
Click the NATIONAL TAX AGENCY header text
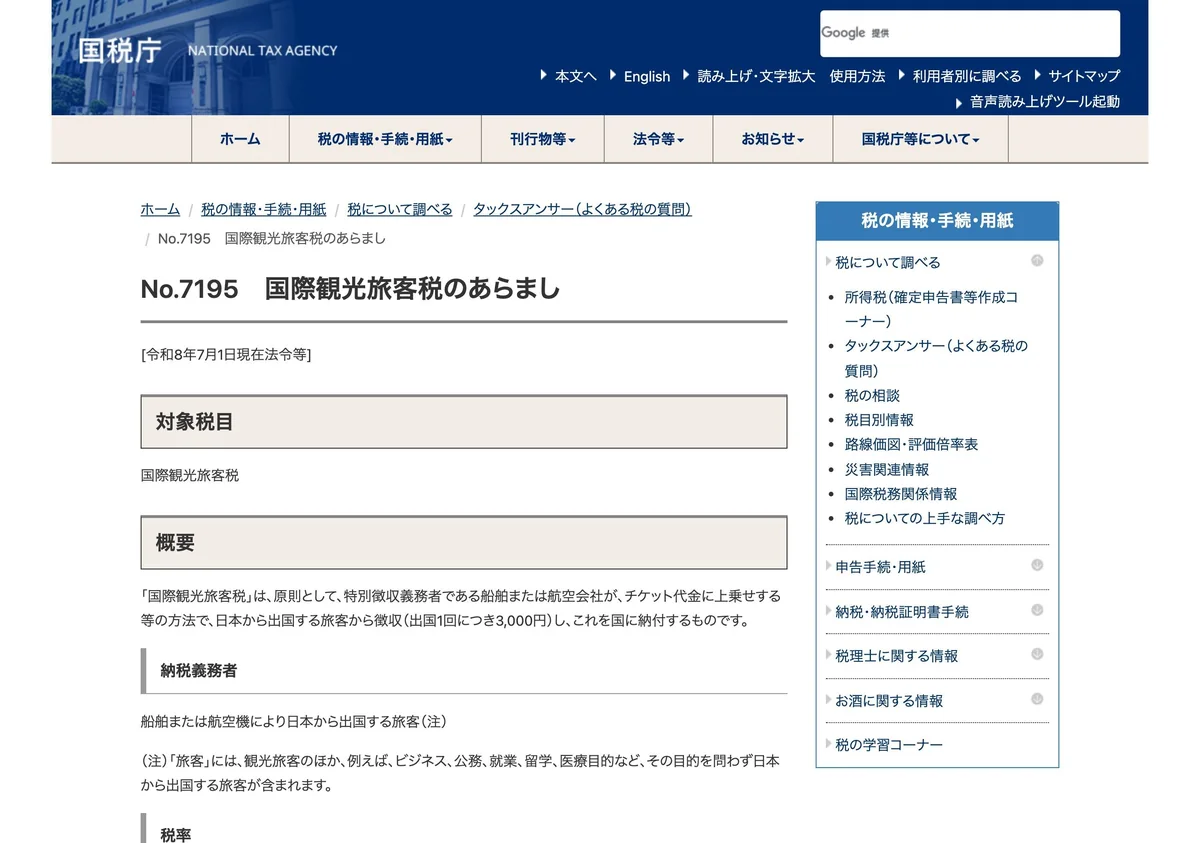[x=263, y=51]
